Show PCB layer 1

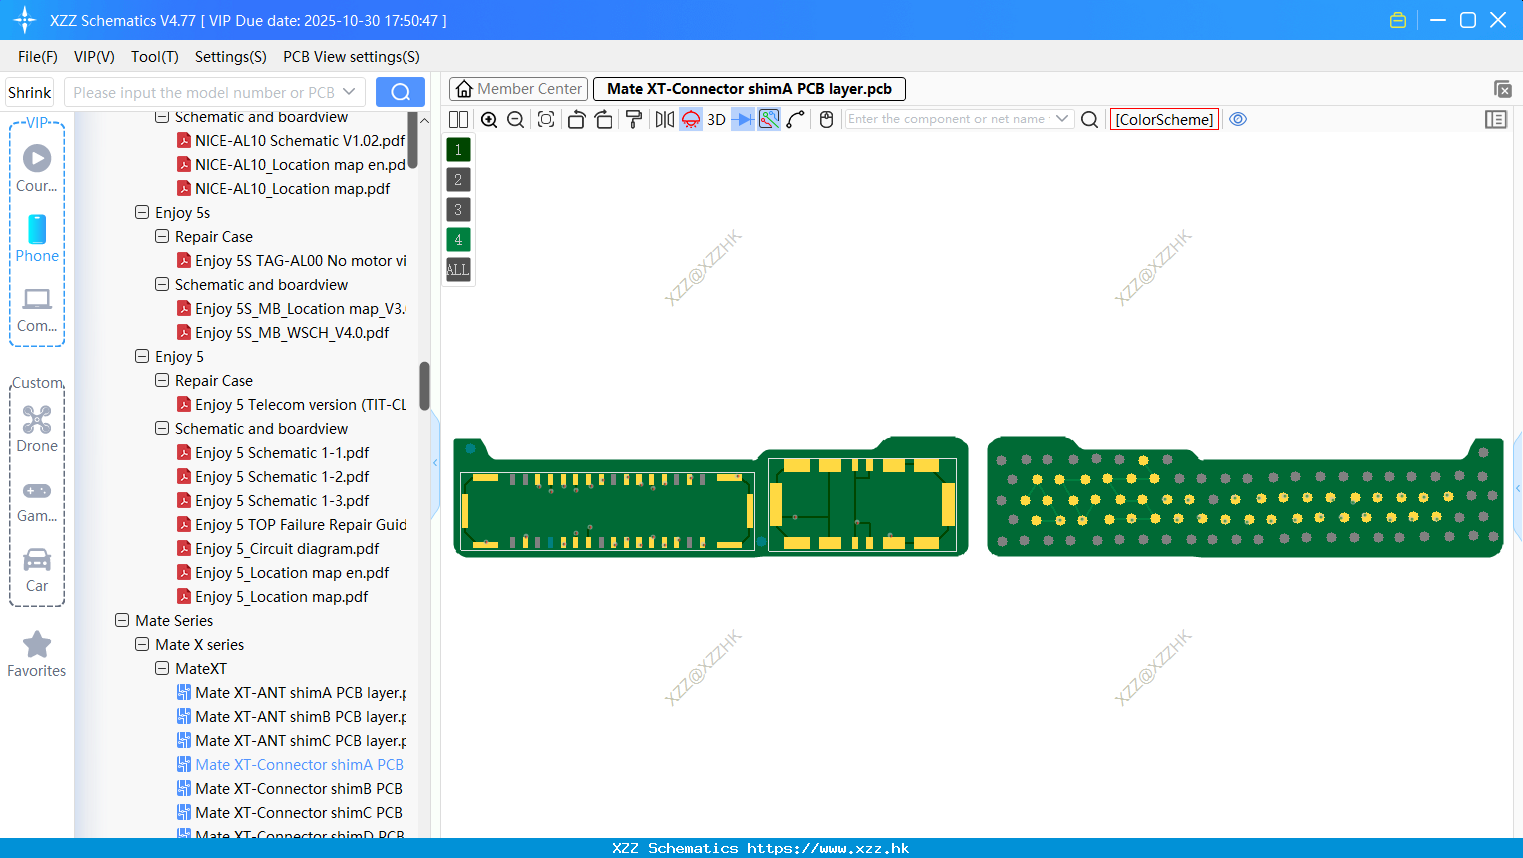[x=458, y=150]
